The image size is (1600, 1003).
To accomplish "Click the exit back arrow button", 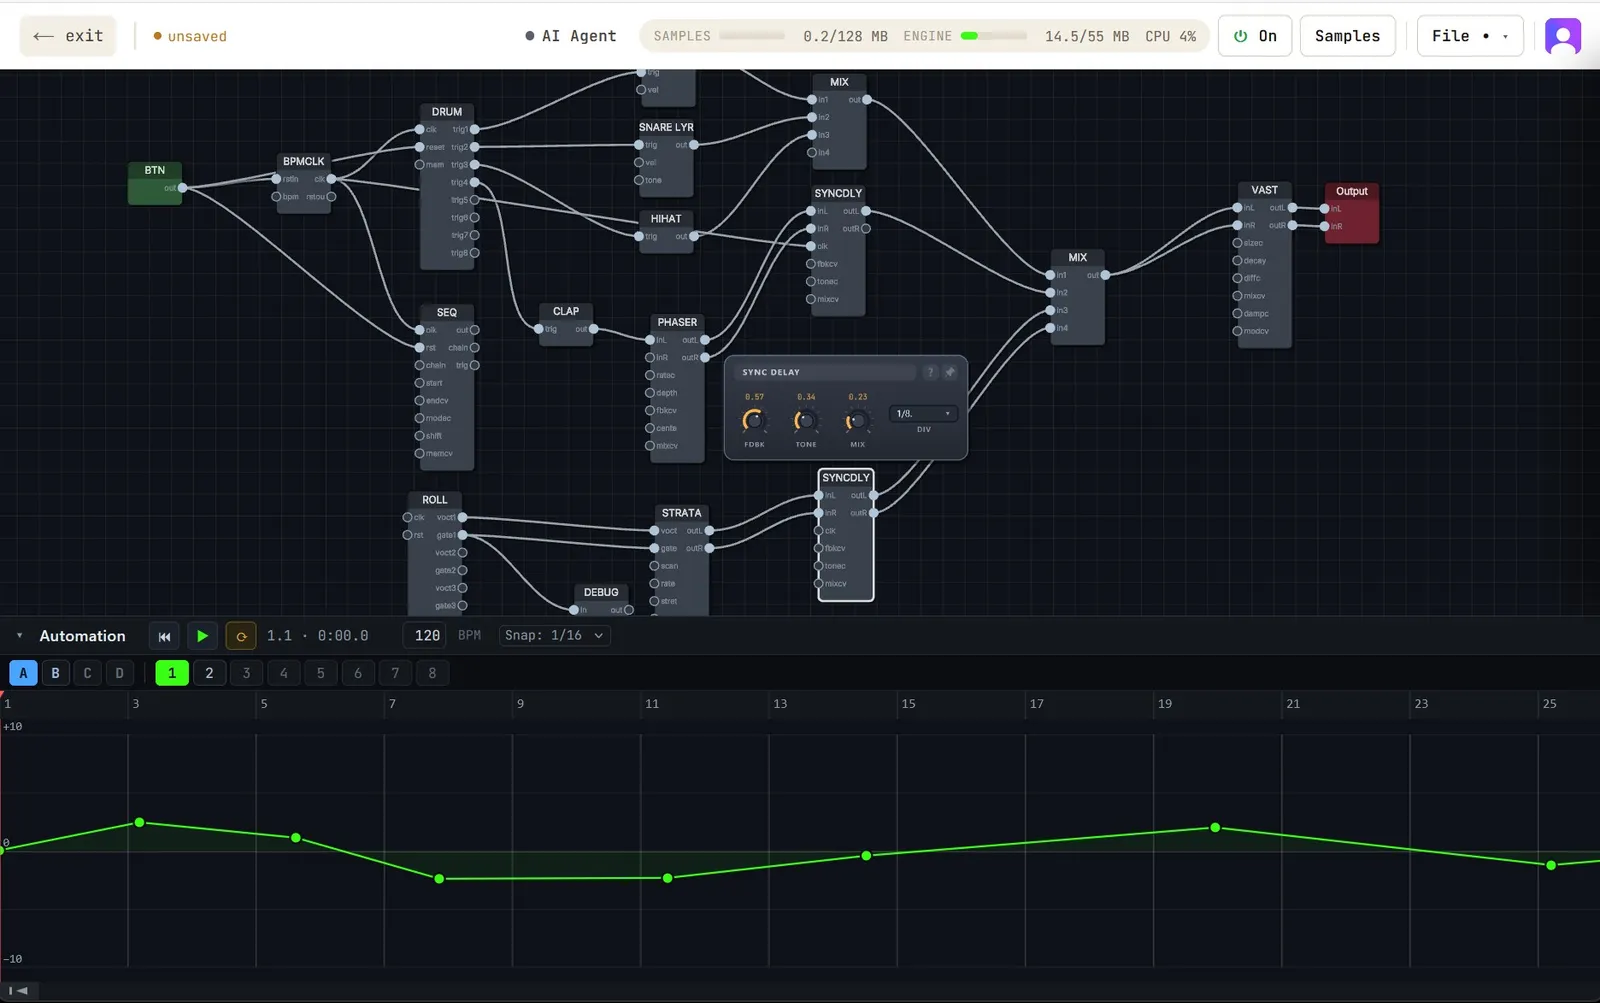I will pos(68,36).
